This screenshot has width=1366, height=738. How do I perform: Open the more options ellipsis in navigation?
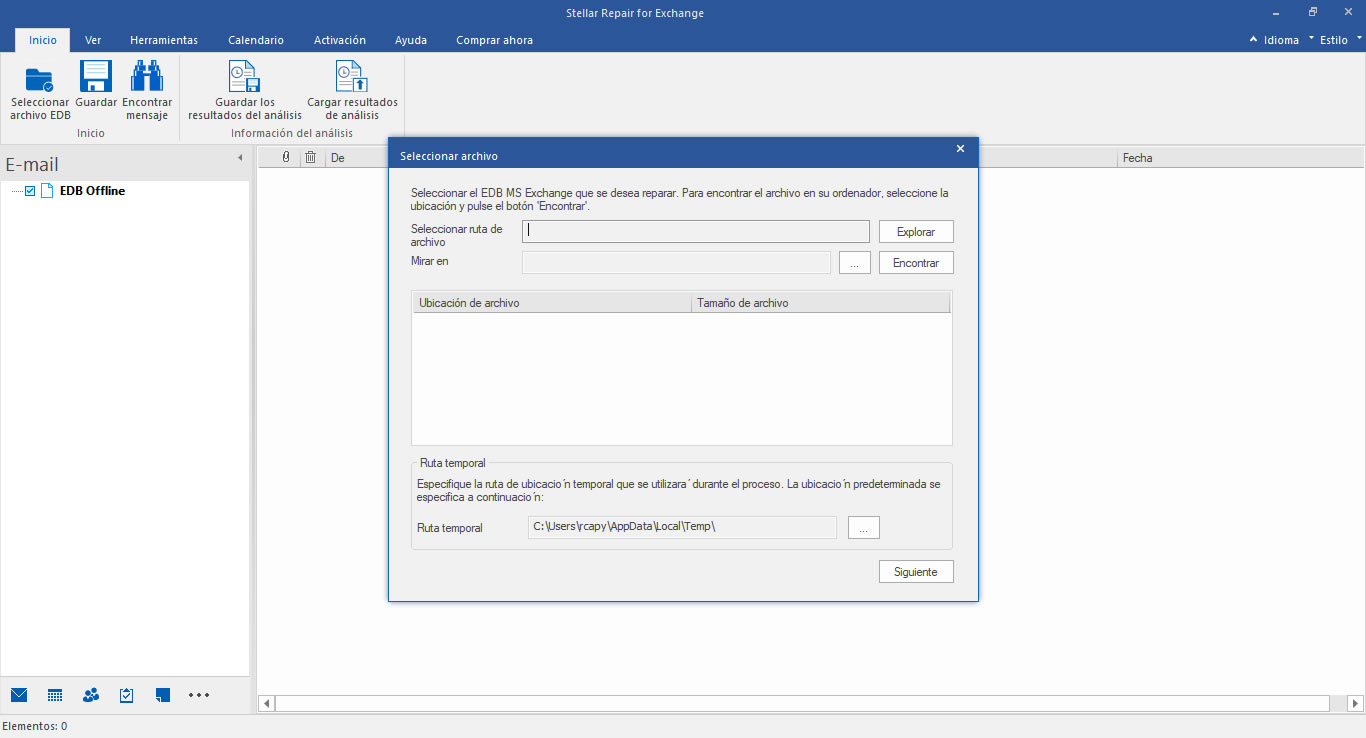(199, 695)
